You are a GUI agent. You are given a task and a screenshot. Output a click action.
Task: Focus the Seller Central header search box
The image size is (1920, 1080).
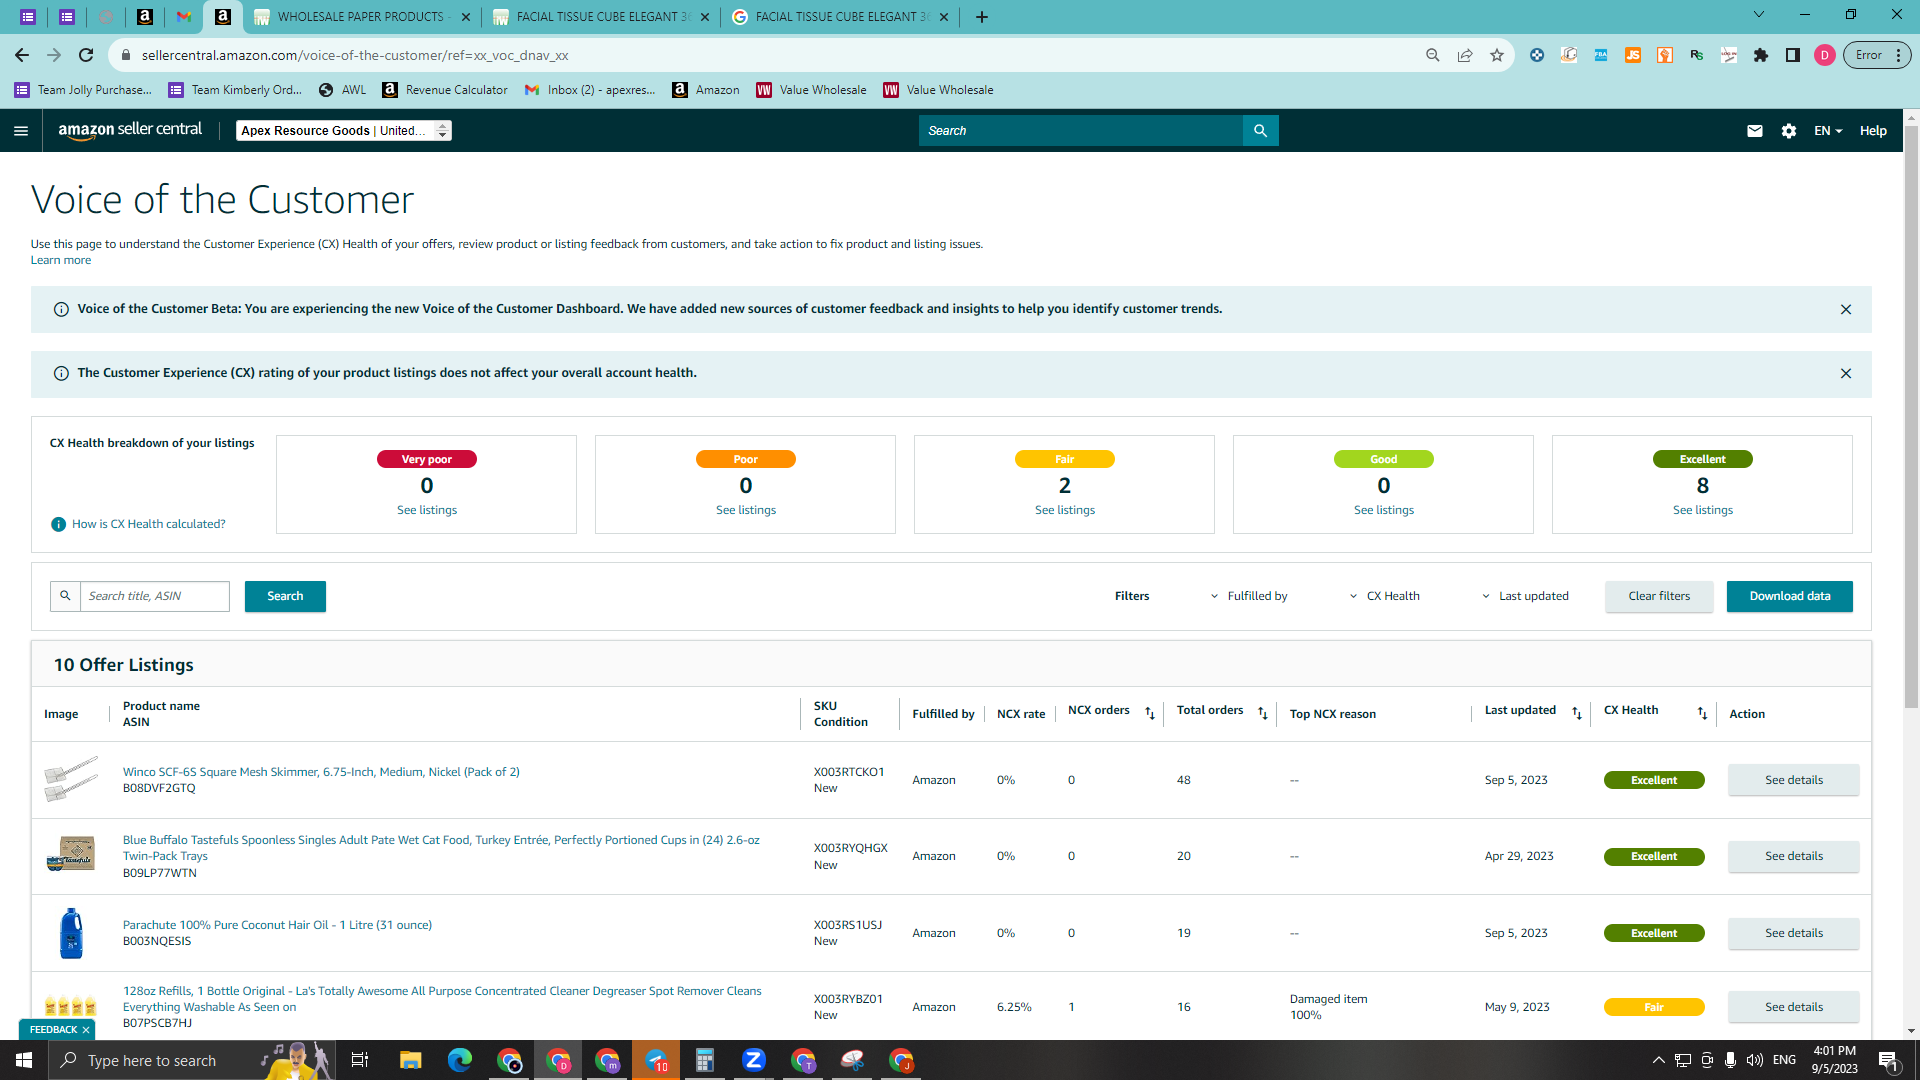pyautogui.click(x=1080, y=131)
